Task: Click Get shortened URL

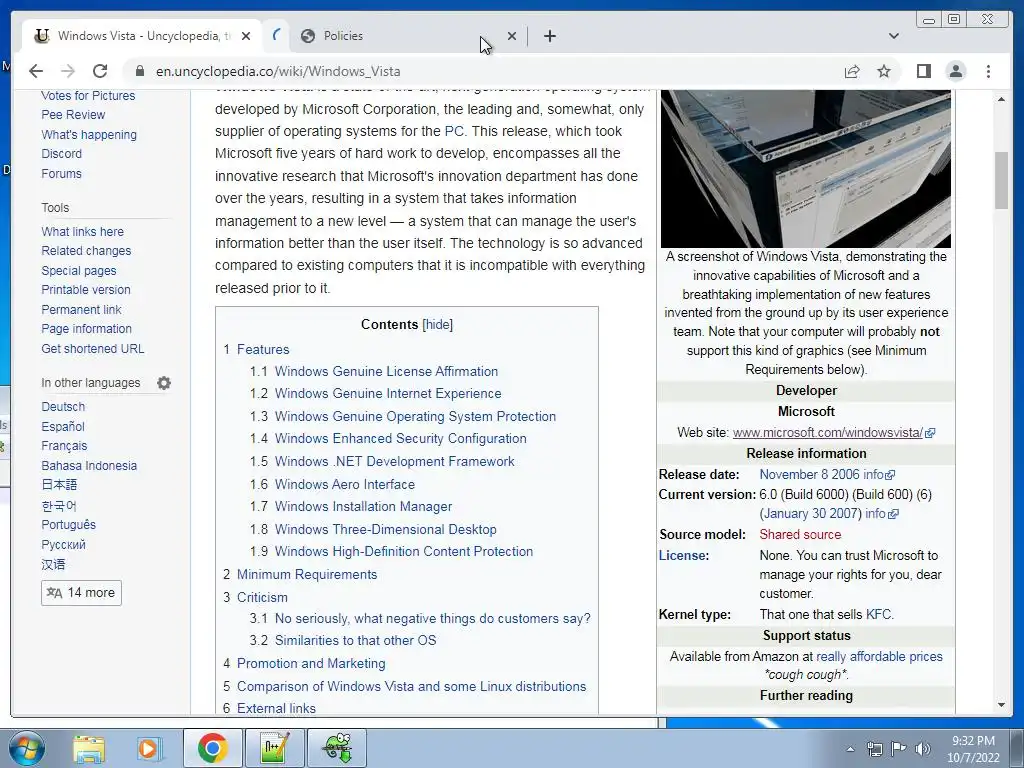Action: [93, 349]
